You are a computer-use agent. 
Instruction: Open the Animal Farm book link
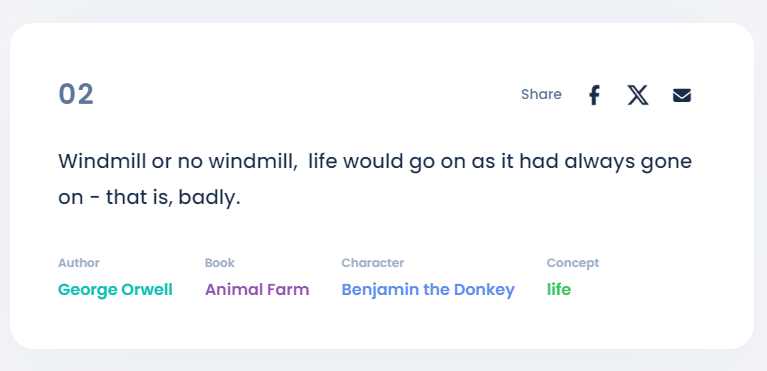pyautogui.click(x=257, y=290)
